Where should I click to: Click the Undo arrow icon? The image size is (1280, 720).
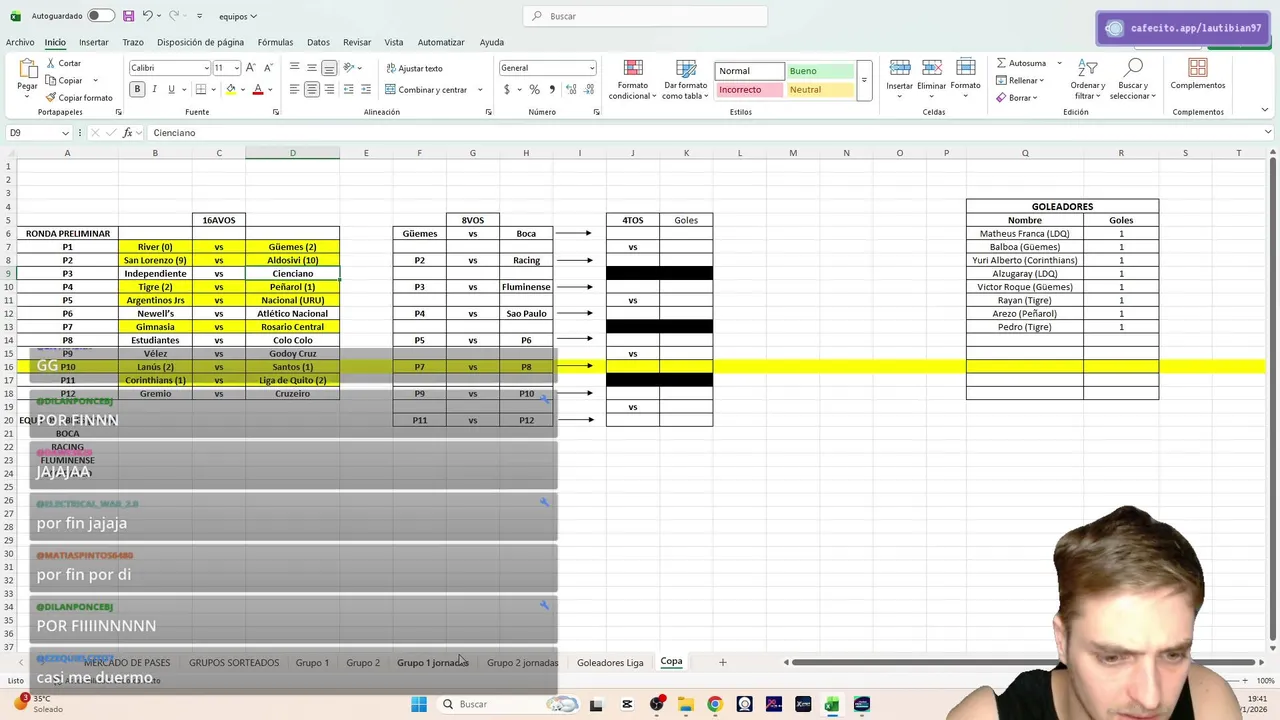point(148,16)
